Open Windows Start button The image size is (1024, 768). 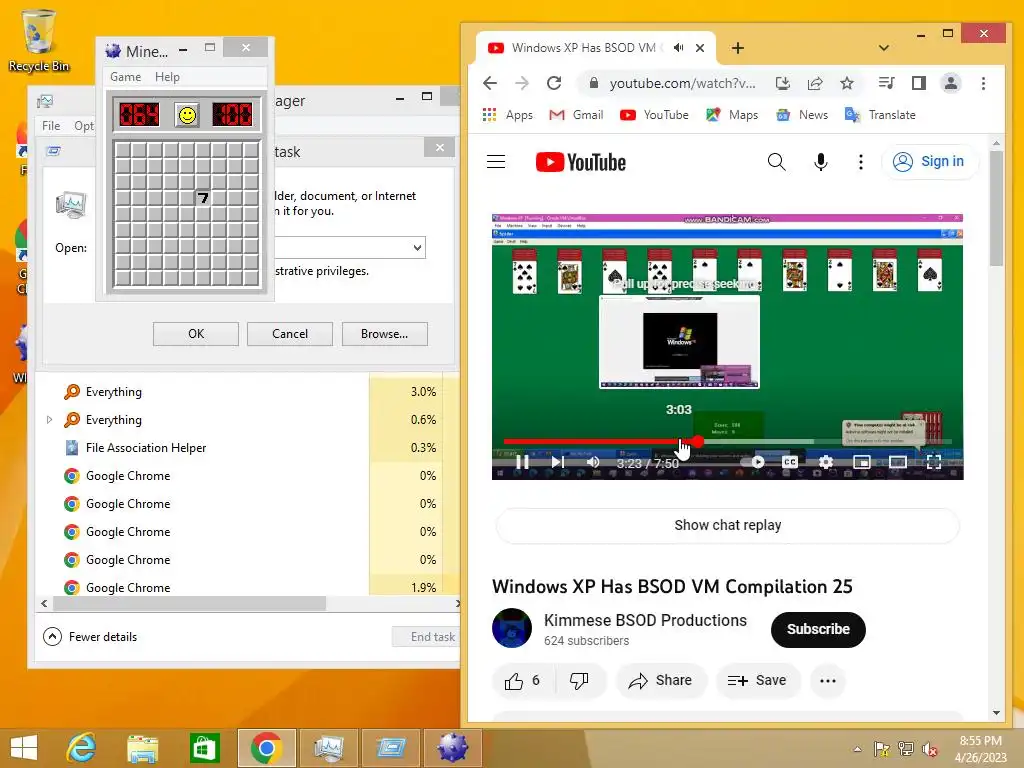tap(24, 748)
